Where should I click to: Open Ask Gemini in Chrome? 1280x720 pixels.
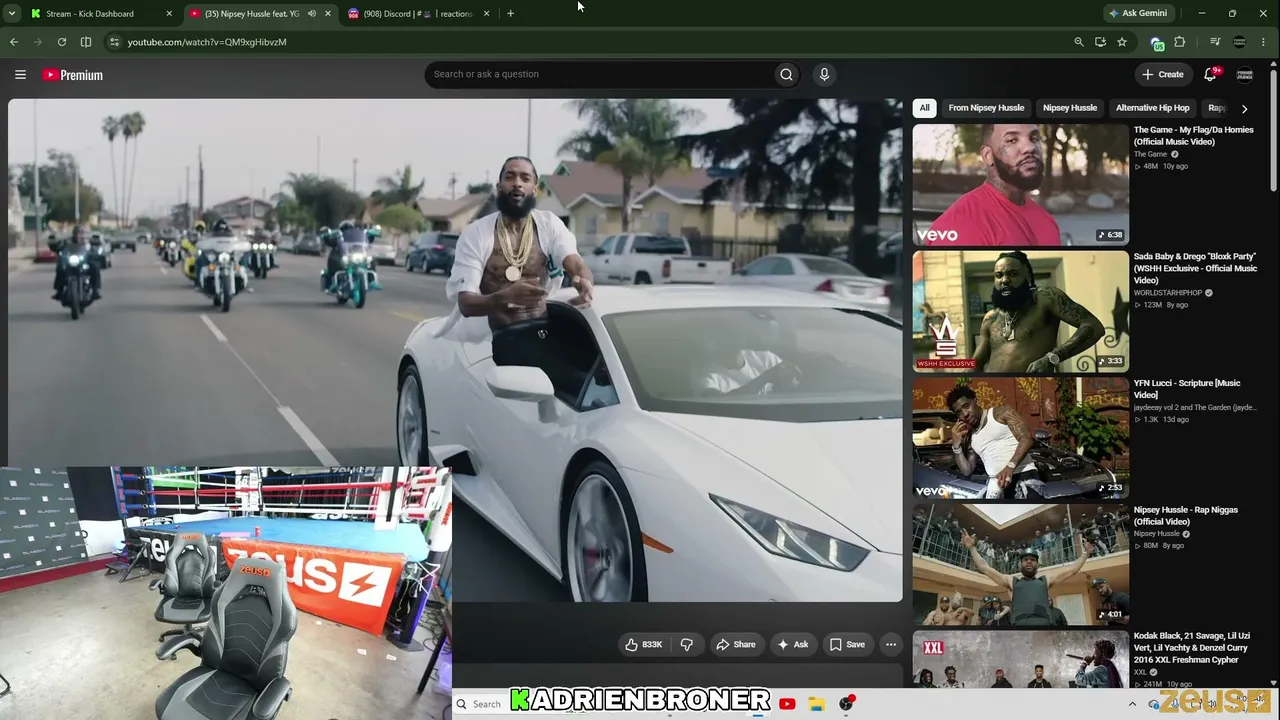[1137, 14]
